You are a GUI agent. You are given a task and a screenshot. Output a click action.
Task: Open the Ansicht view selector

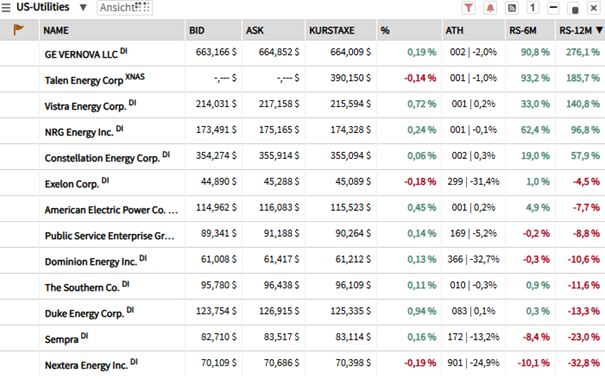click(125, 8)
